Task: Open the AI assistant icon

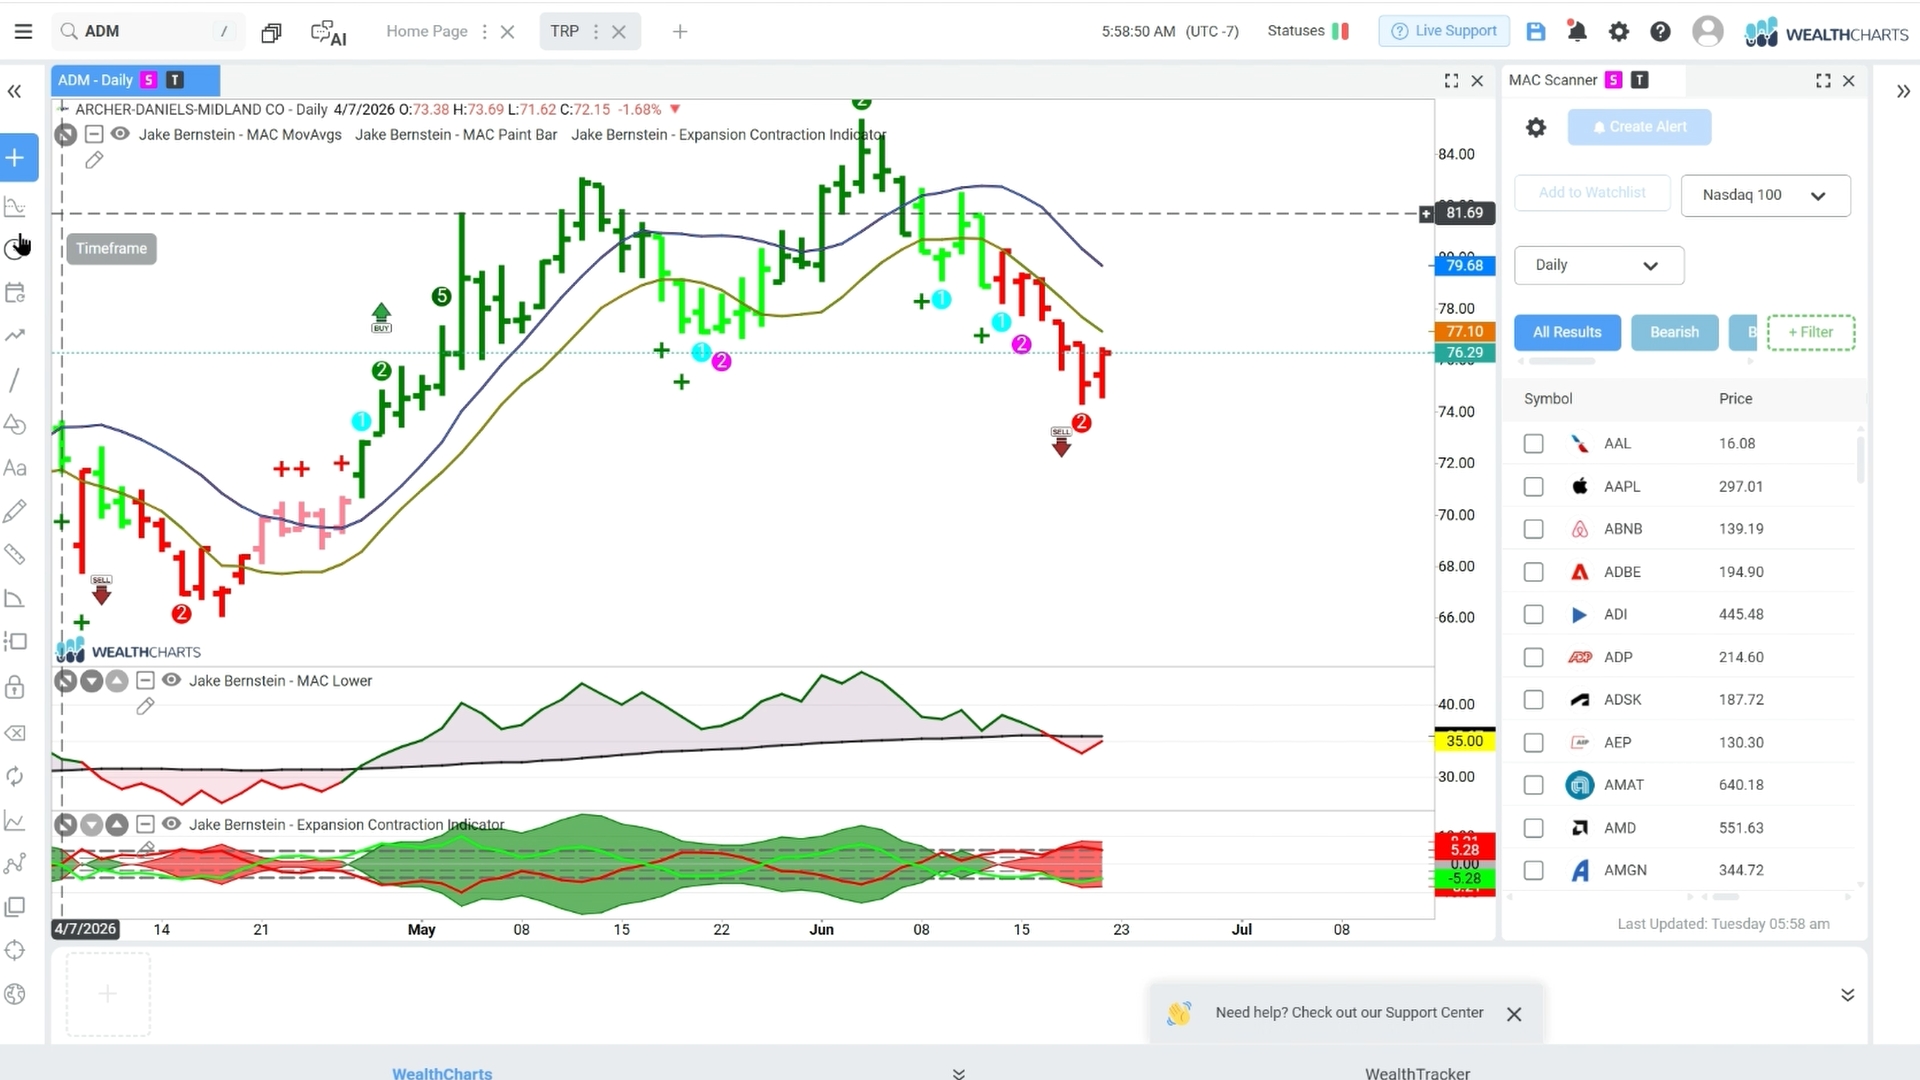Action: point(328,32)
